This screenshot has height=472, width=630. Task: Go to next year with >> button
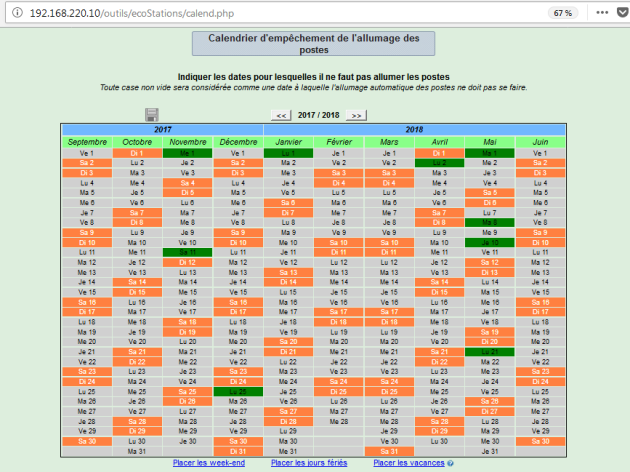coord(356,116)
